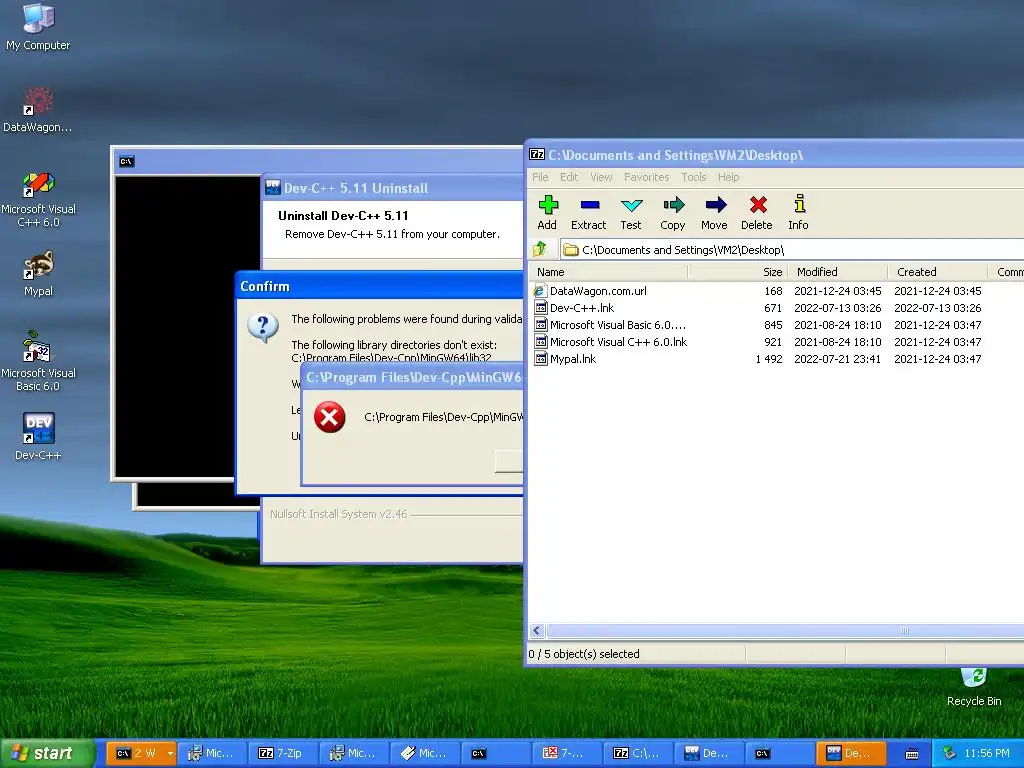Click the 7-Zip window title bar icon
1024x768 pixels.
(537, 155)
